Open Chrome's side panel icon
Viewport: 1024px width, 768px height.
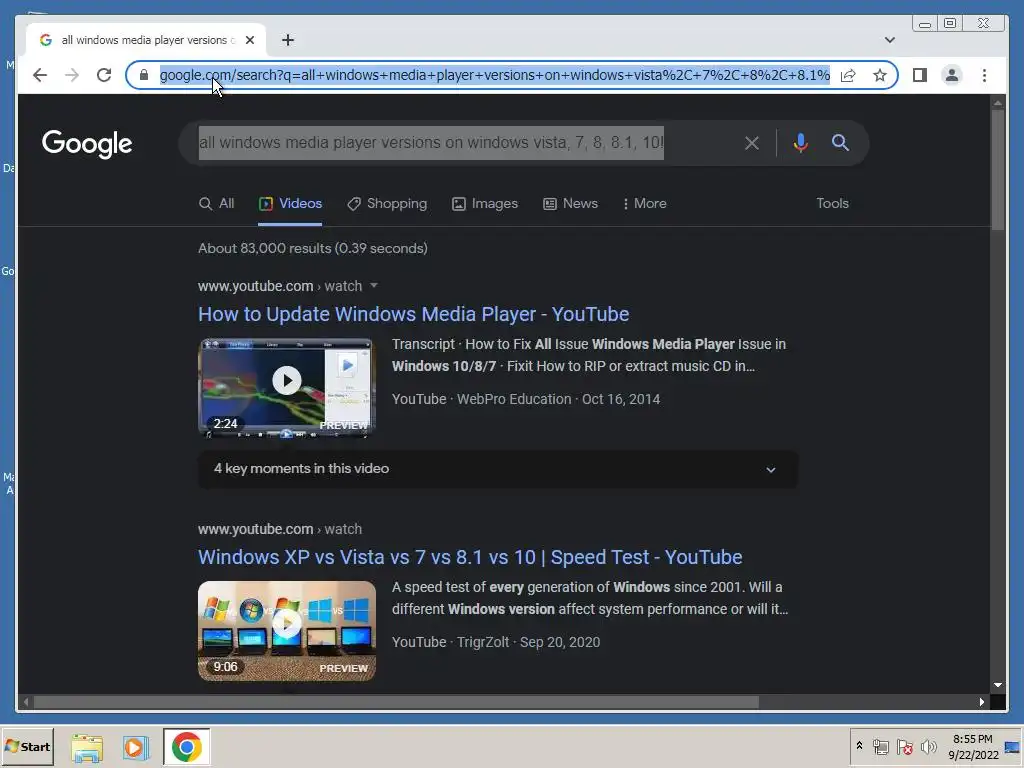[920, 75]
